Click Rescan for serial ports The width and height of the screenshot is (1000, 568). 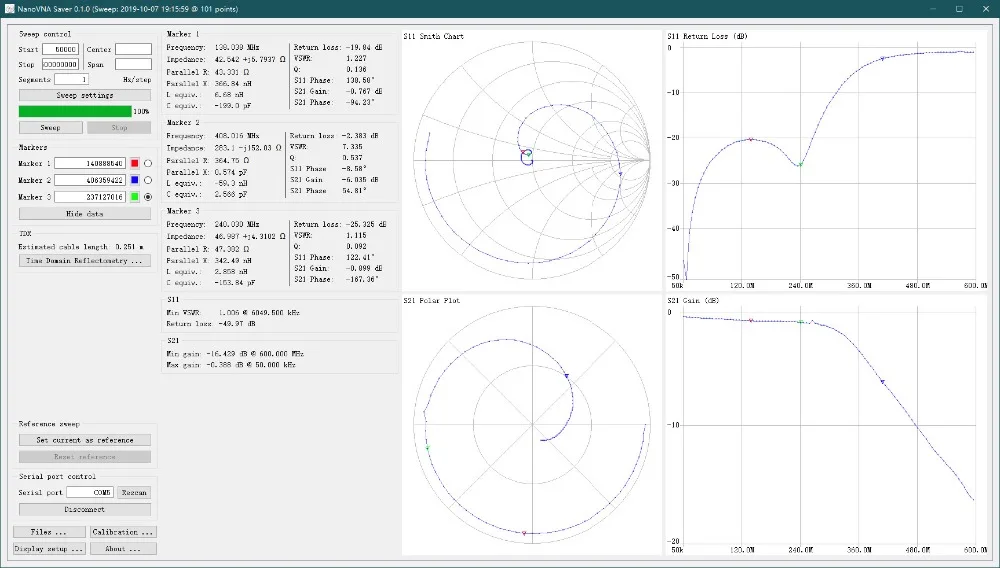pos(134,492)
